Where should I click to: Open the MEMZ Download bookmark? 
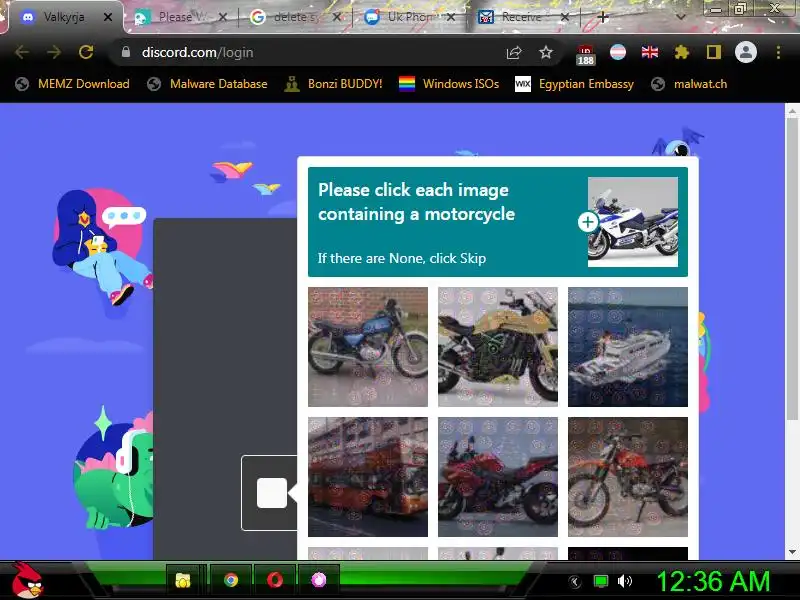72,84
